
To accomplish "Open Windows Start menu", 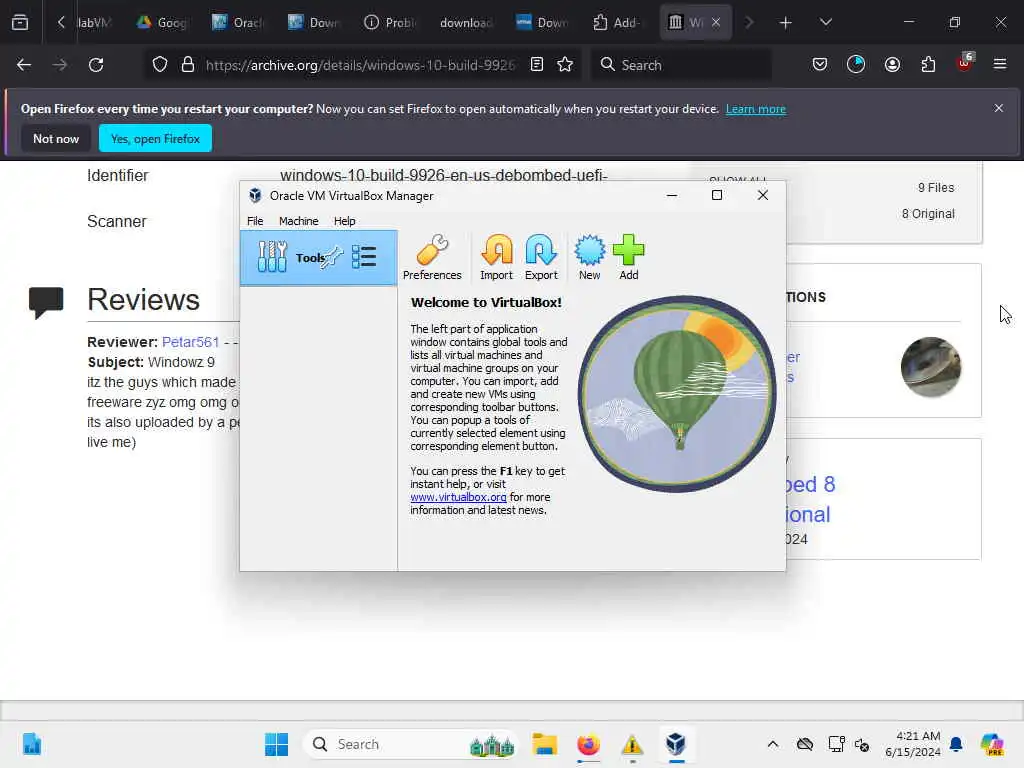I will (276, 744).
